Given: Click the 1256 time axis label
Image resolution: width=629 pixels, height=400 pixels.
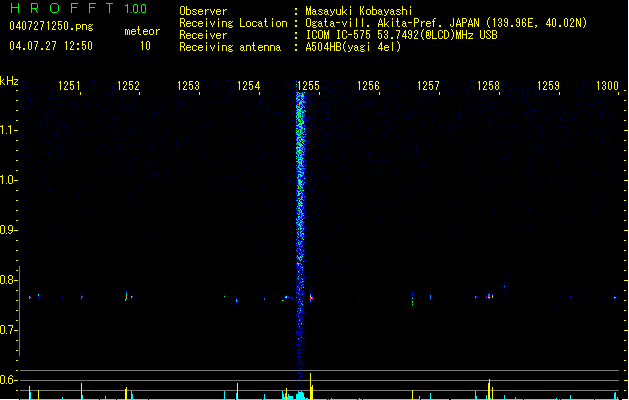Looking at the screenshot, I should (368, 86).
